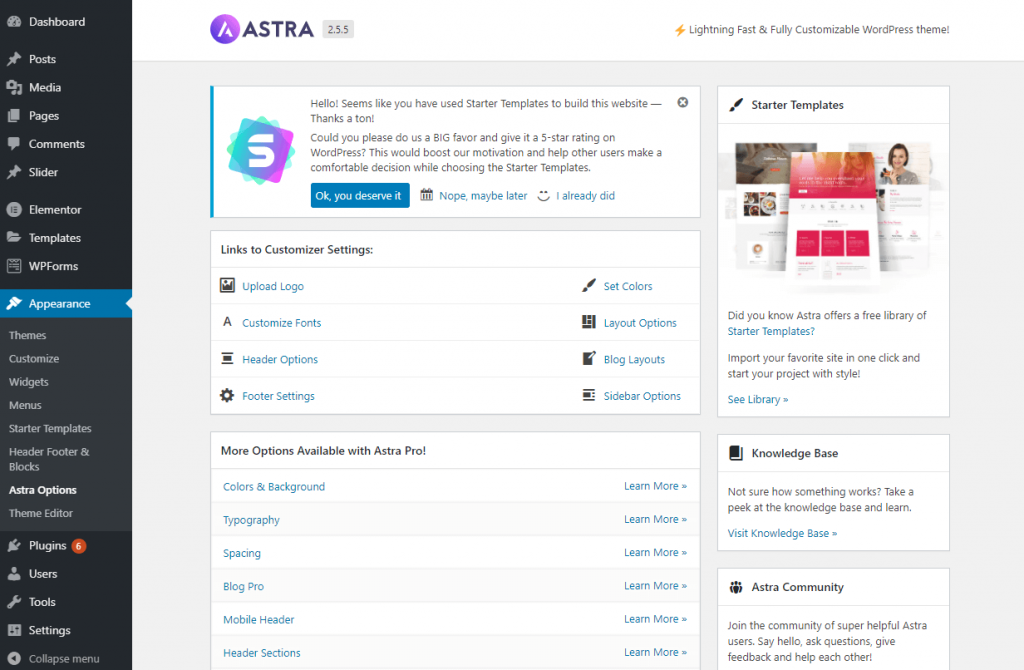Click the Knowledge Base book icon
Viewport: 1024px width, 670px height.
736,453
